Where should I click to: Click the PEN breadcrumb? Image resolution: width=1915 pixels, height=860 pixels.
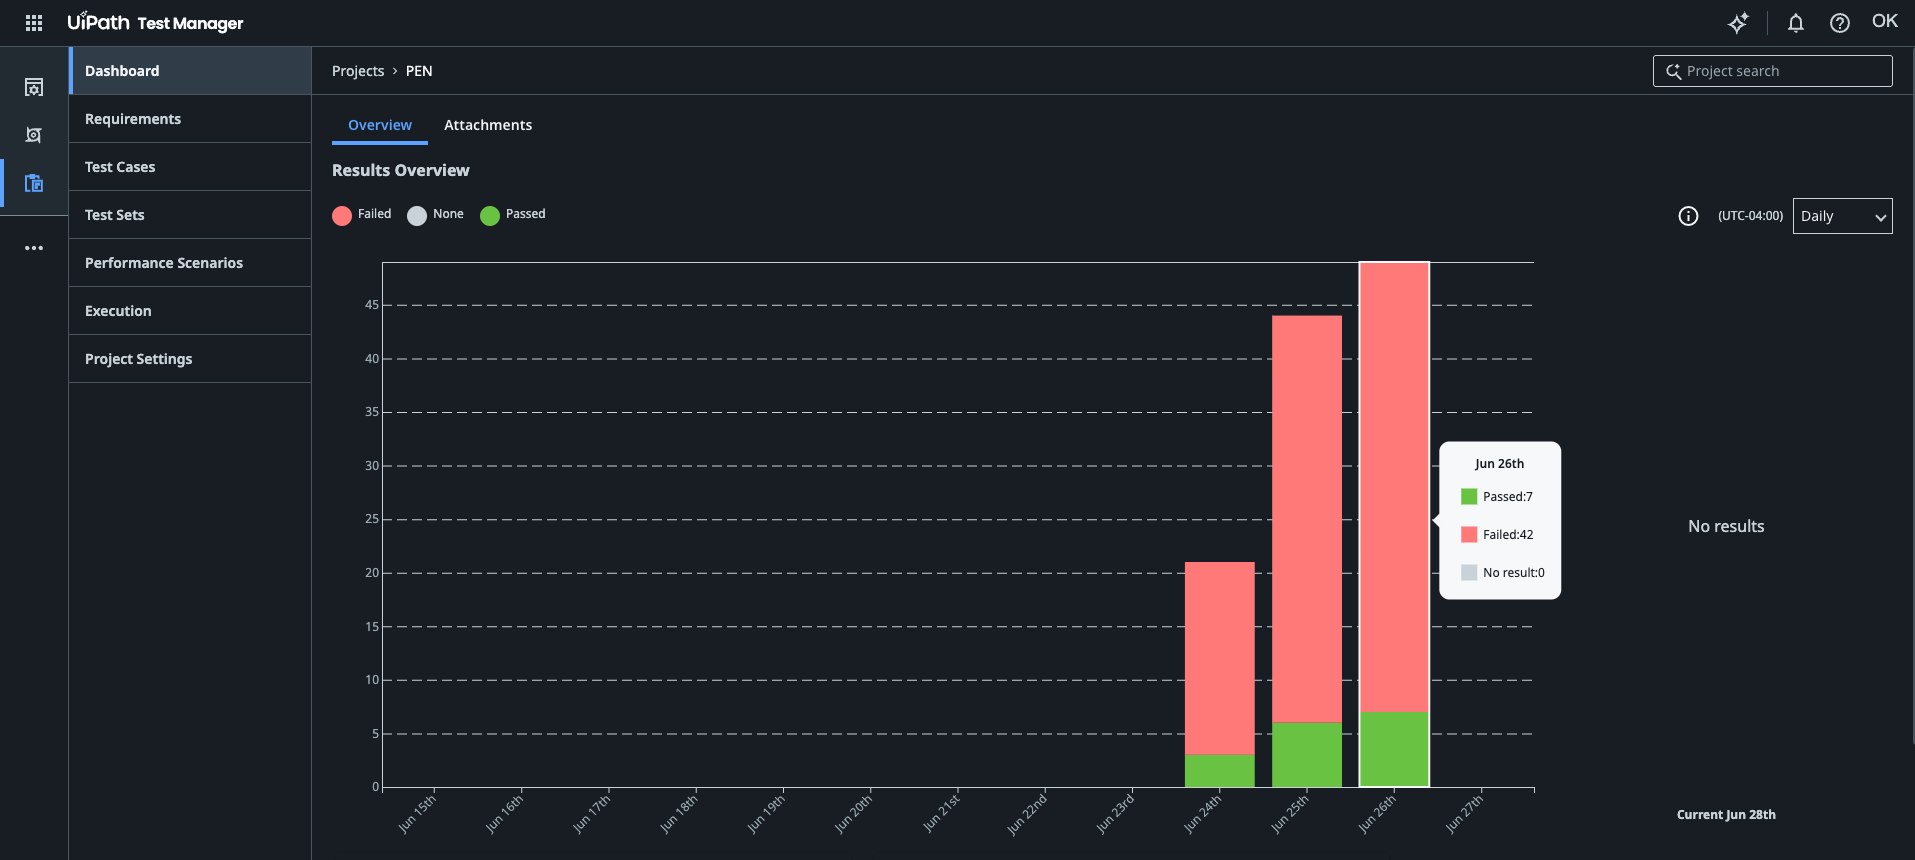point(419,71)
